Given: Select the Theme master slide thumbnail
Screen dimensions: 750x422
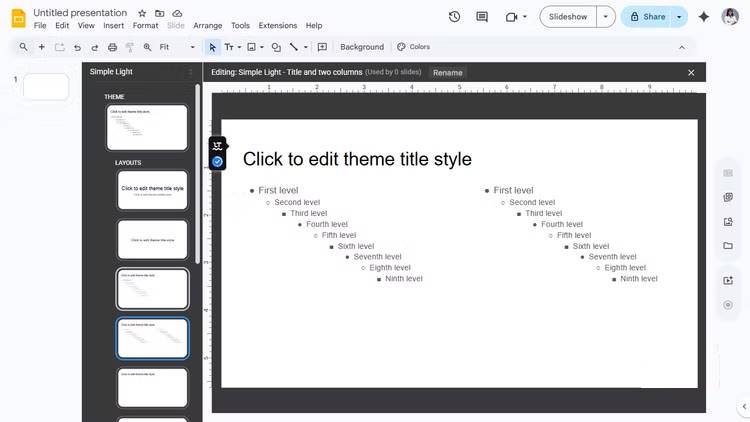Looking at the screenshot, I should click(x=147, y=127).
